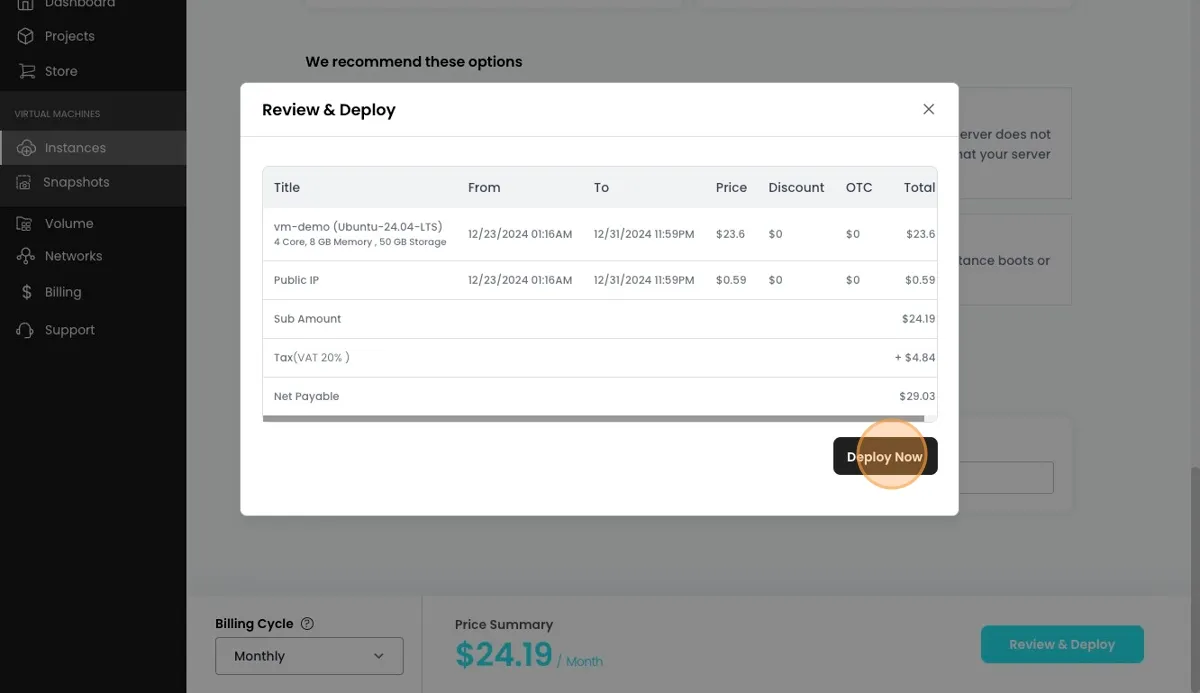Click the Instances label in the sidebar

pyautogui.click(x=75, y=148)
